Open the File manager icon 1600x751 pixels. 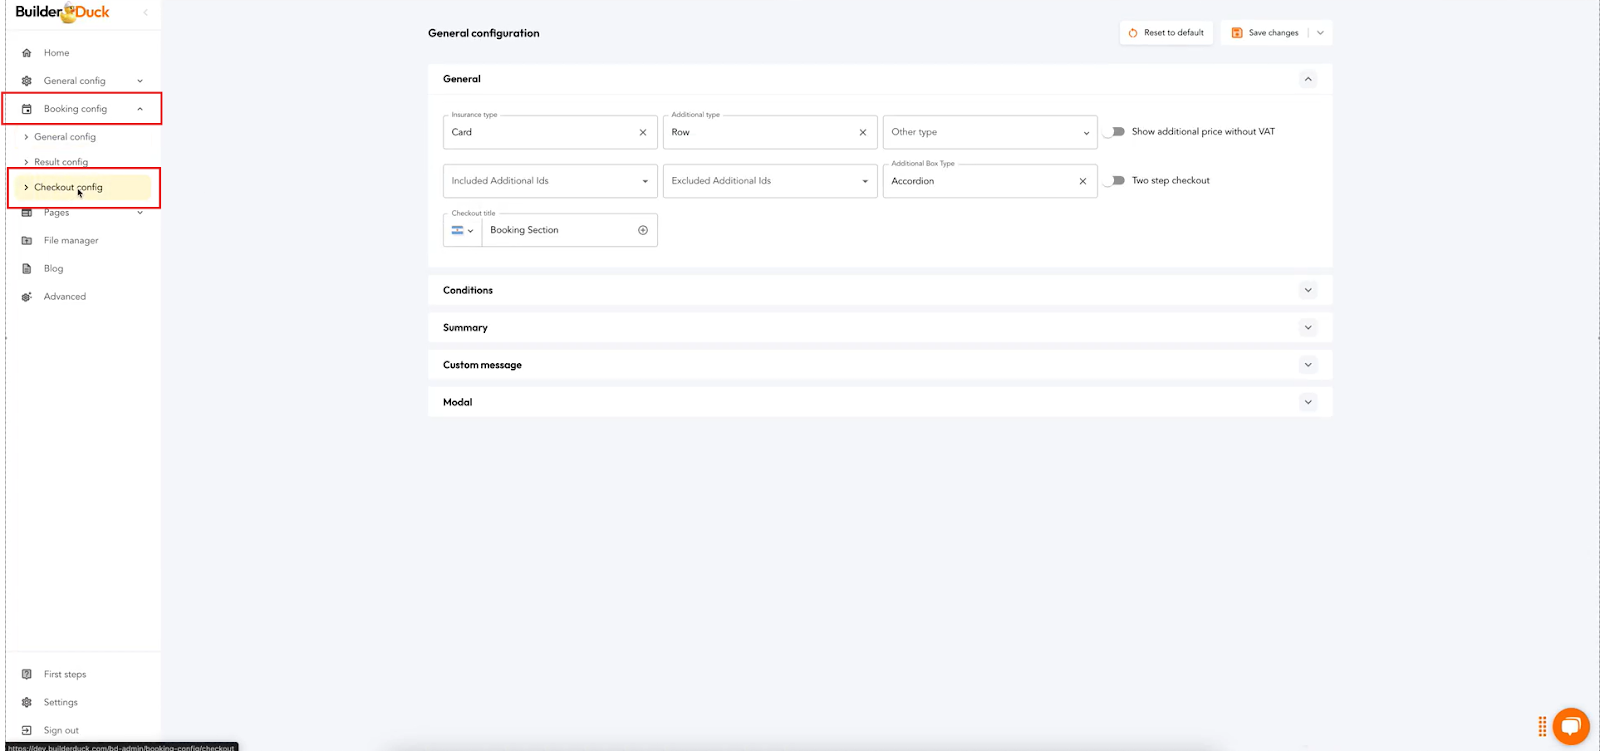[x=27, y=241]
